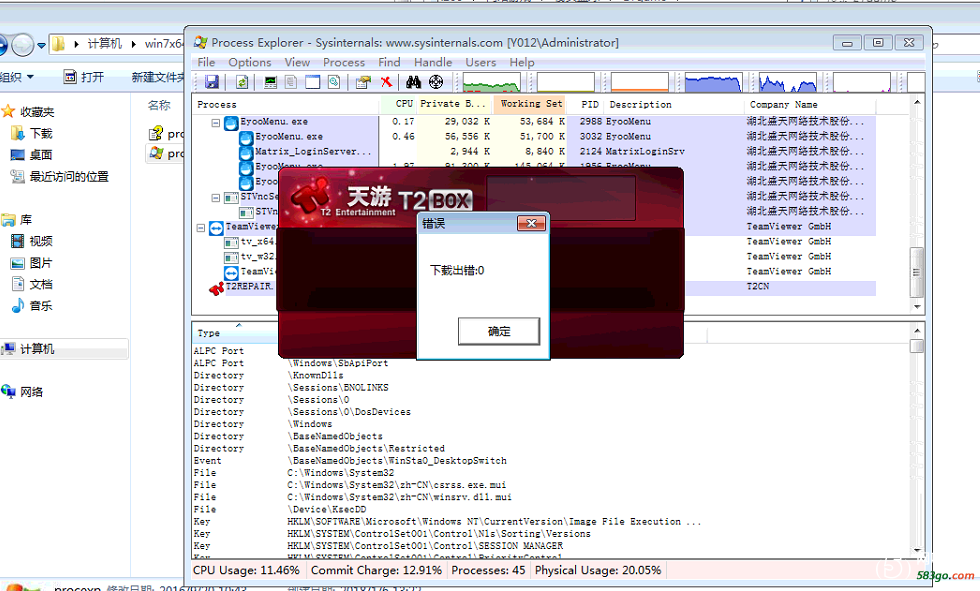This screenshot has width=980, height=591.
Task: Click the Refresh Now toolbar icon
Action: pos(242,82)
